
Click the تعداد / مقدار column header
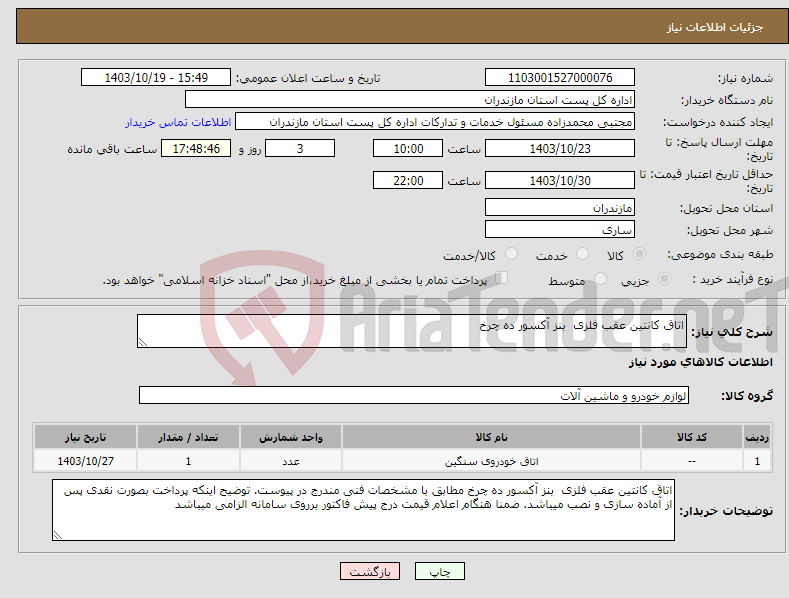(188, 437)
